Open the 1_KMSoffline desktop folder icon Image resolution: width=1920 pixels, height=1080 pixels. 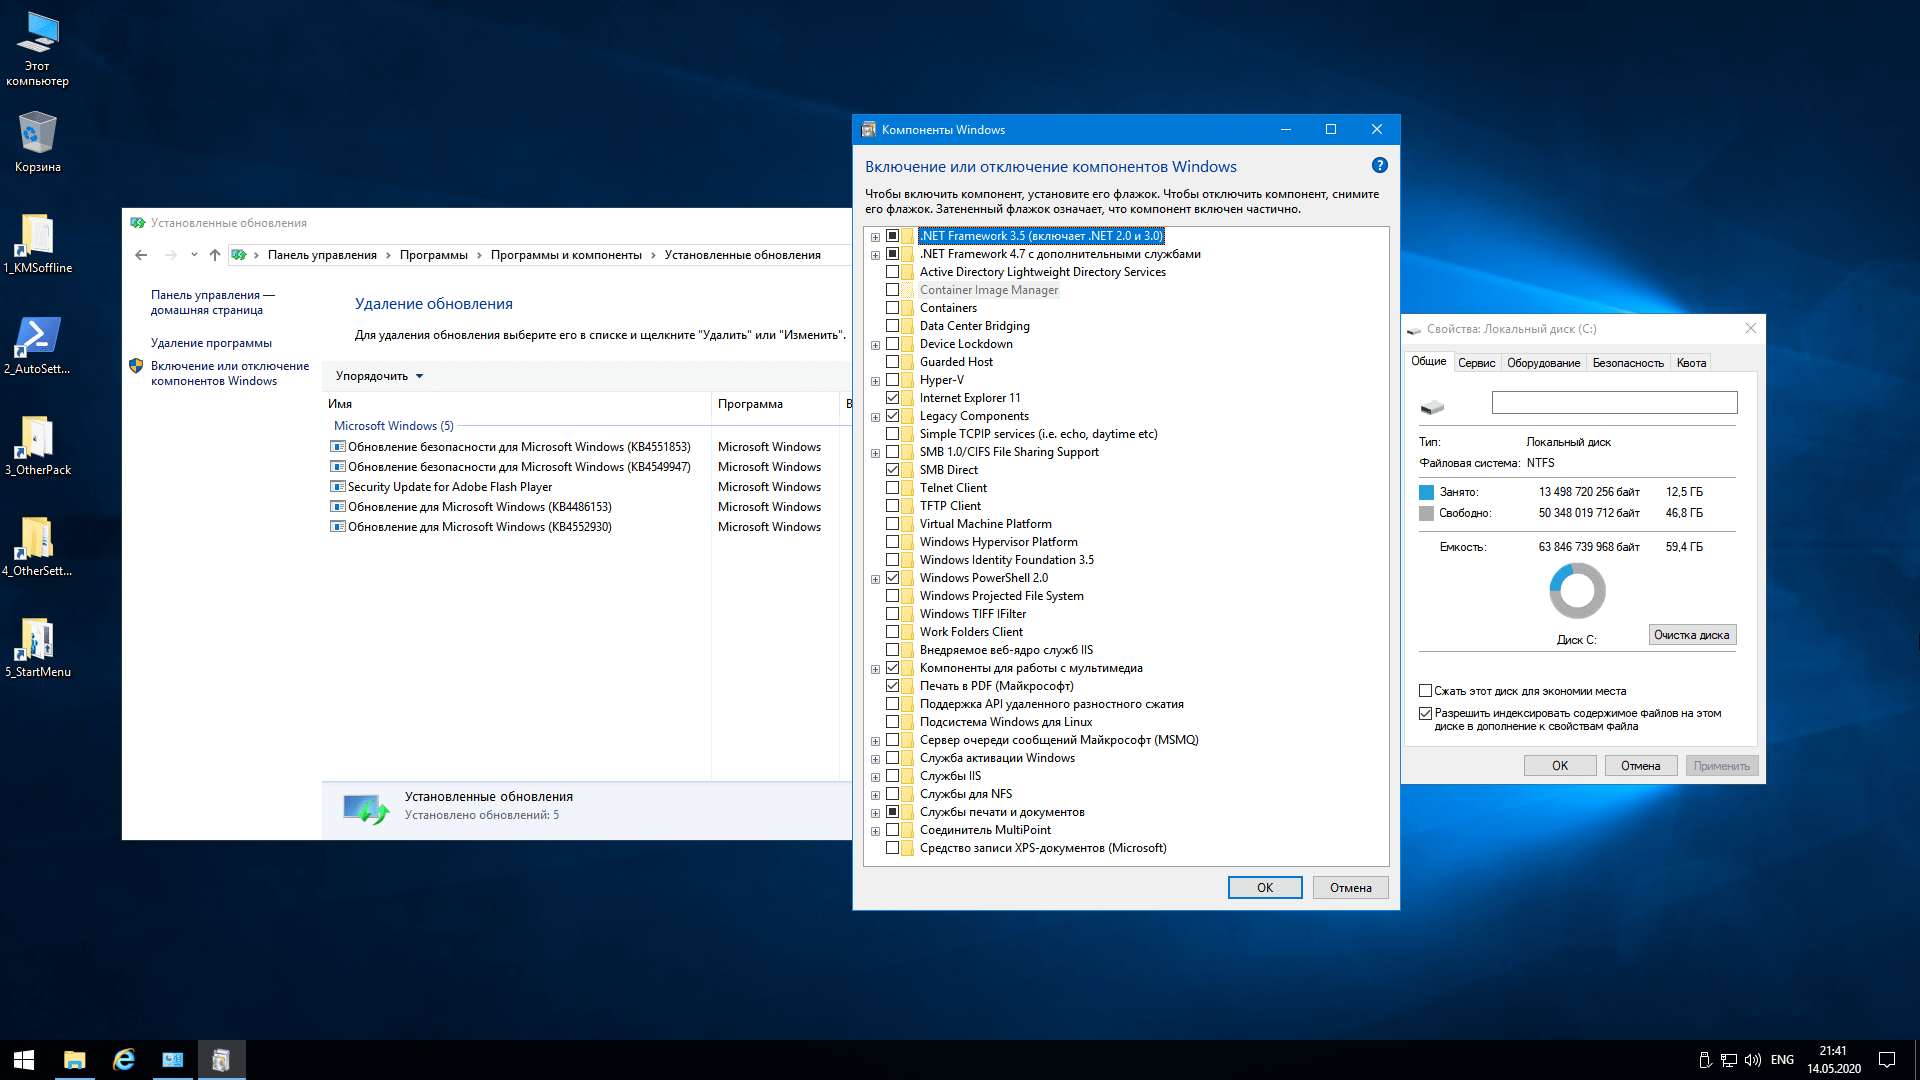[37, 236]
